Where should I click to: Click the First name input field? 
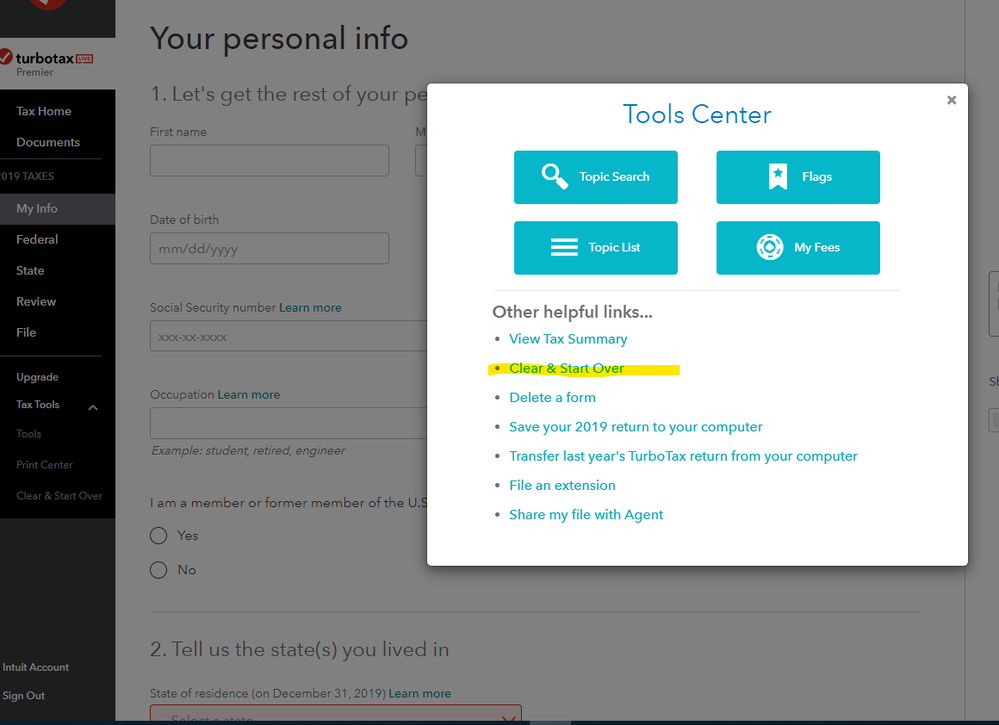[x=270, y=161]
